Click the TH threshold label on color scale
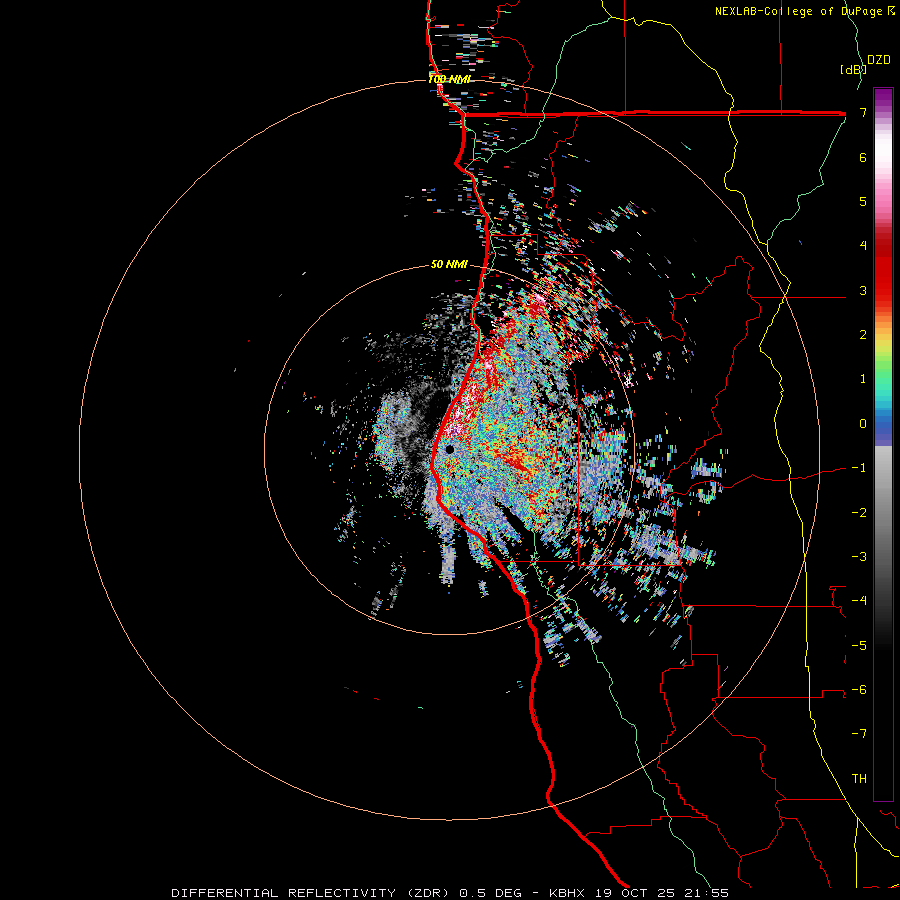The width and height of the screenshot is (900, 900). pyautogui.click(x=859, y=779)
